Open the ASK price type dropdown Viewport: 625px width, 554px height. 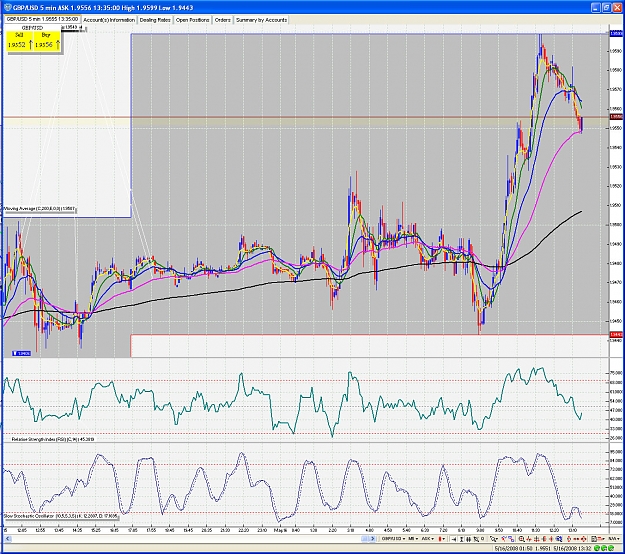(428, 539)
